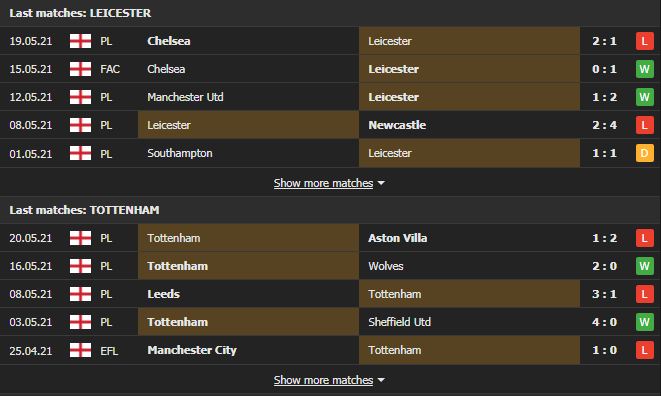Screen dimensions: 661x396
Task: Open the Newcastle team name on 08.05.21
Action: (397, 125)
